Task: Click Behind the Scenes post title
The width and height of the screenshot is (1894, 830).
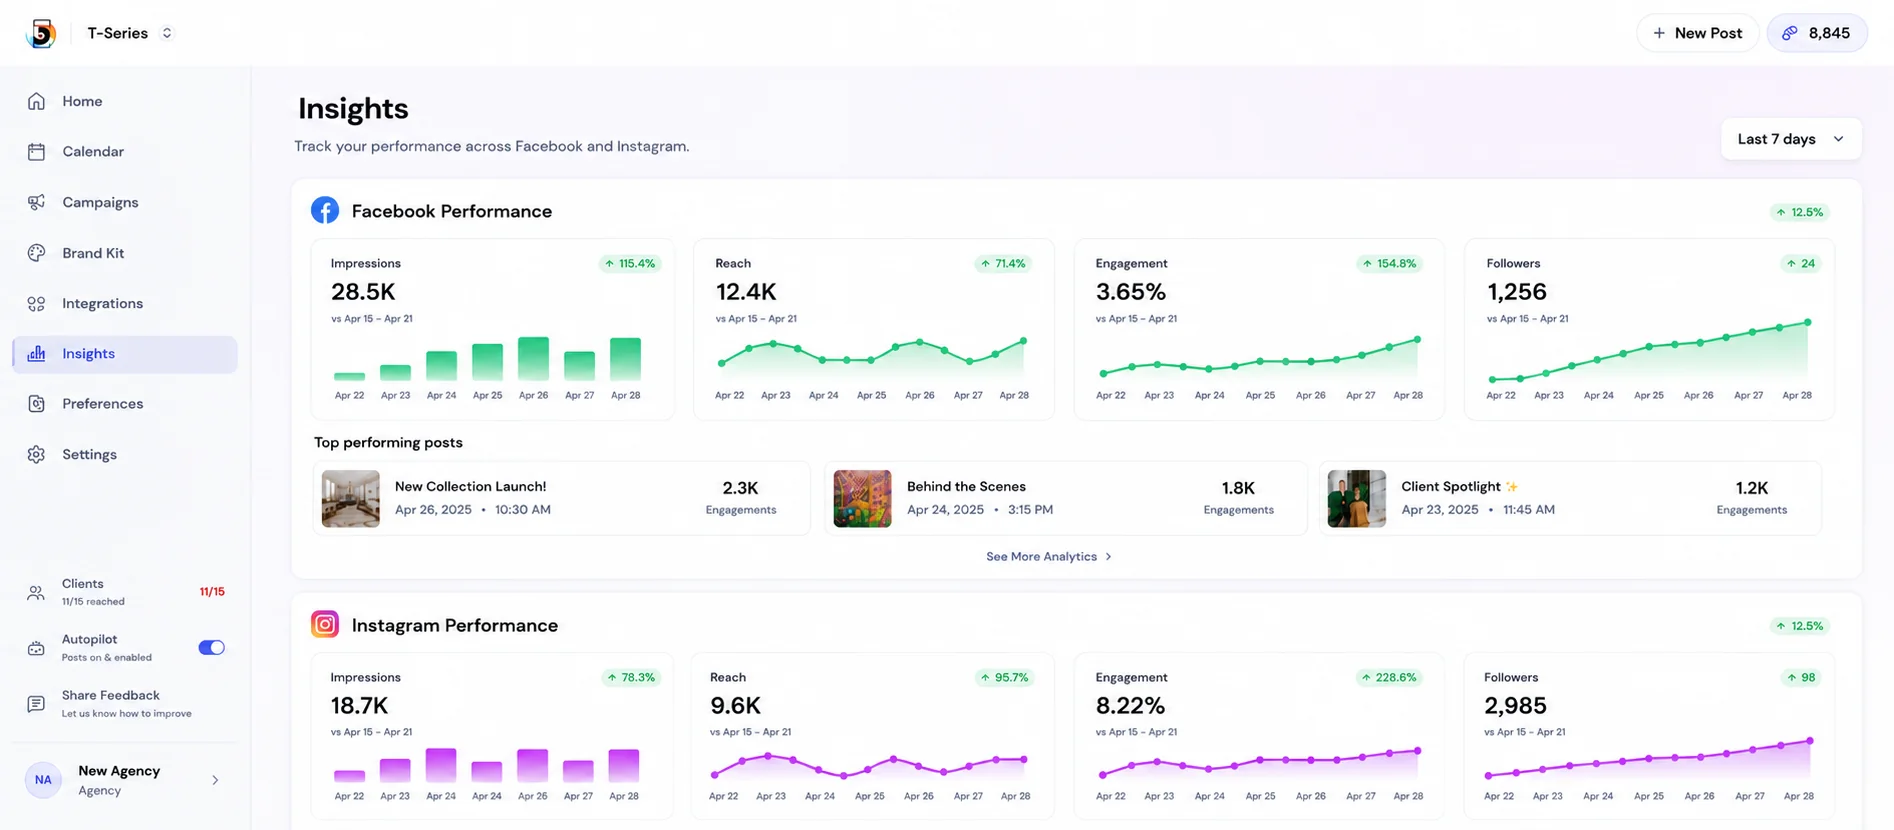Action: 966,486
